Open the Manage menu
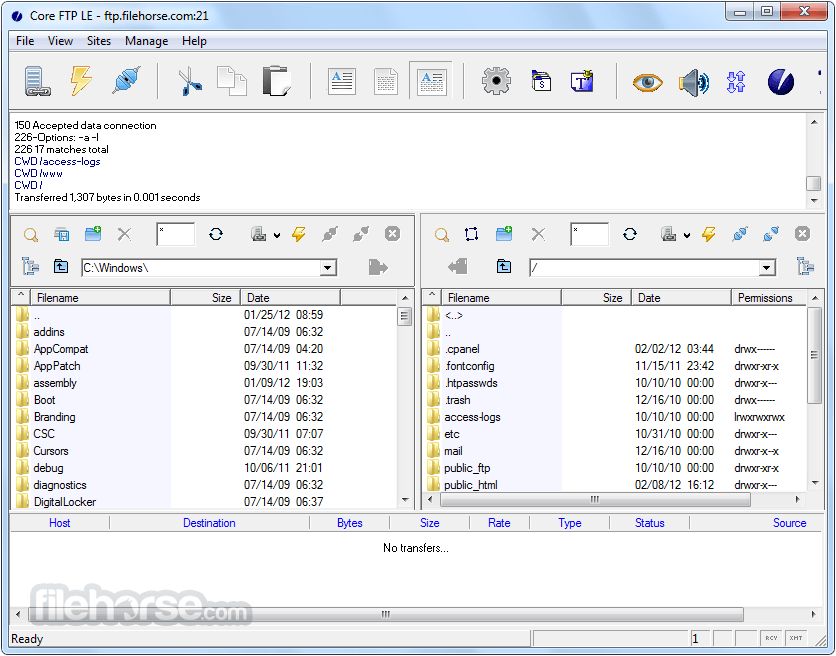836x656 pixels. tap(147, 41)
